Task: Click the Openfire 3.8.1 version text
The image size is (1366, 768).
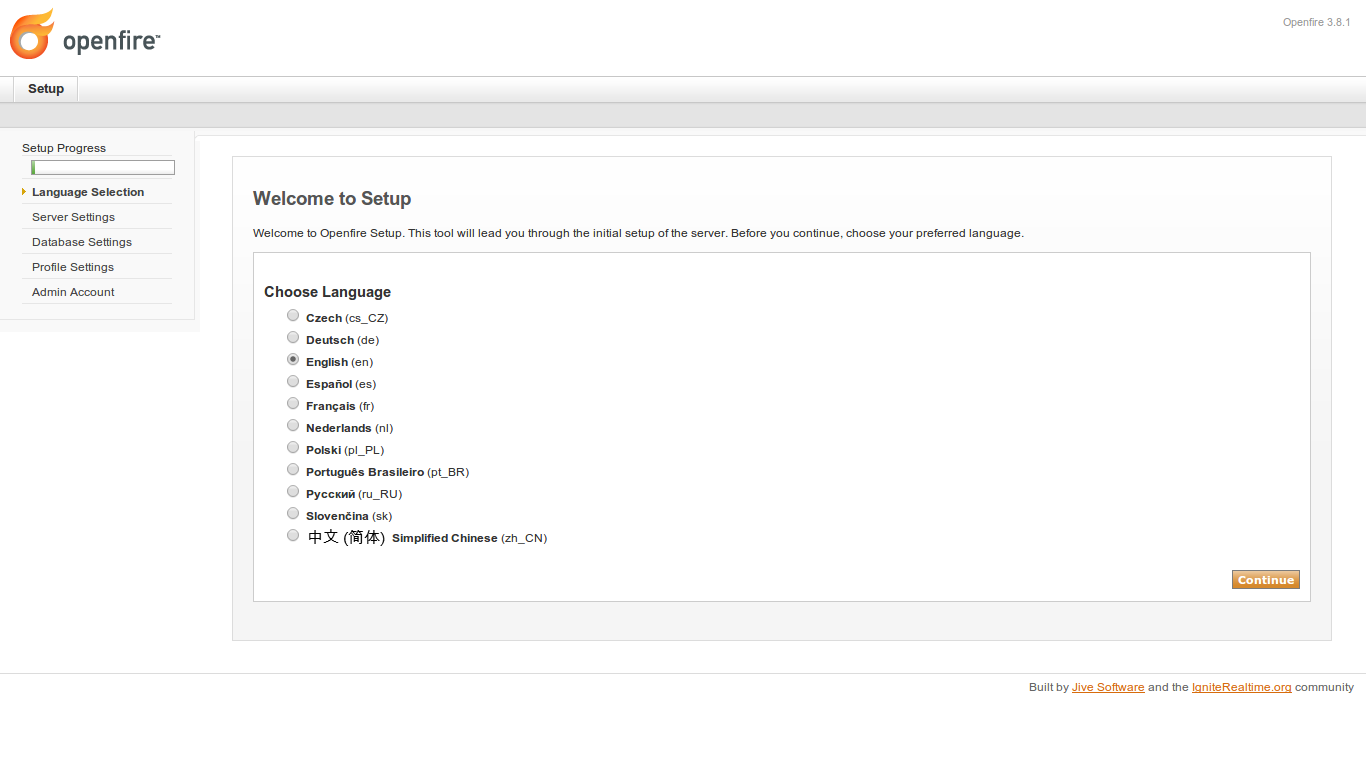Action: click(x=1317, y=22)
